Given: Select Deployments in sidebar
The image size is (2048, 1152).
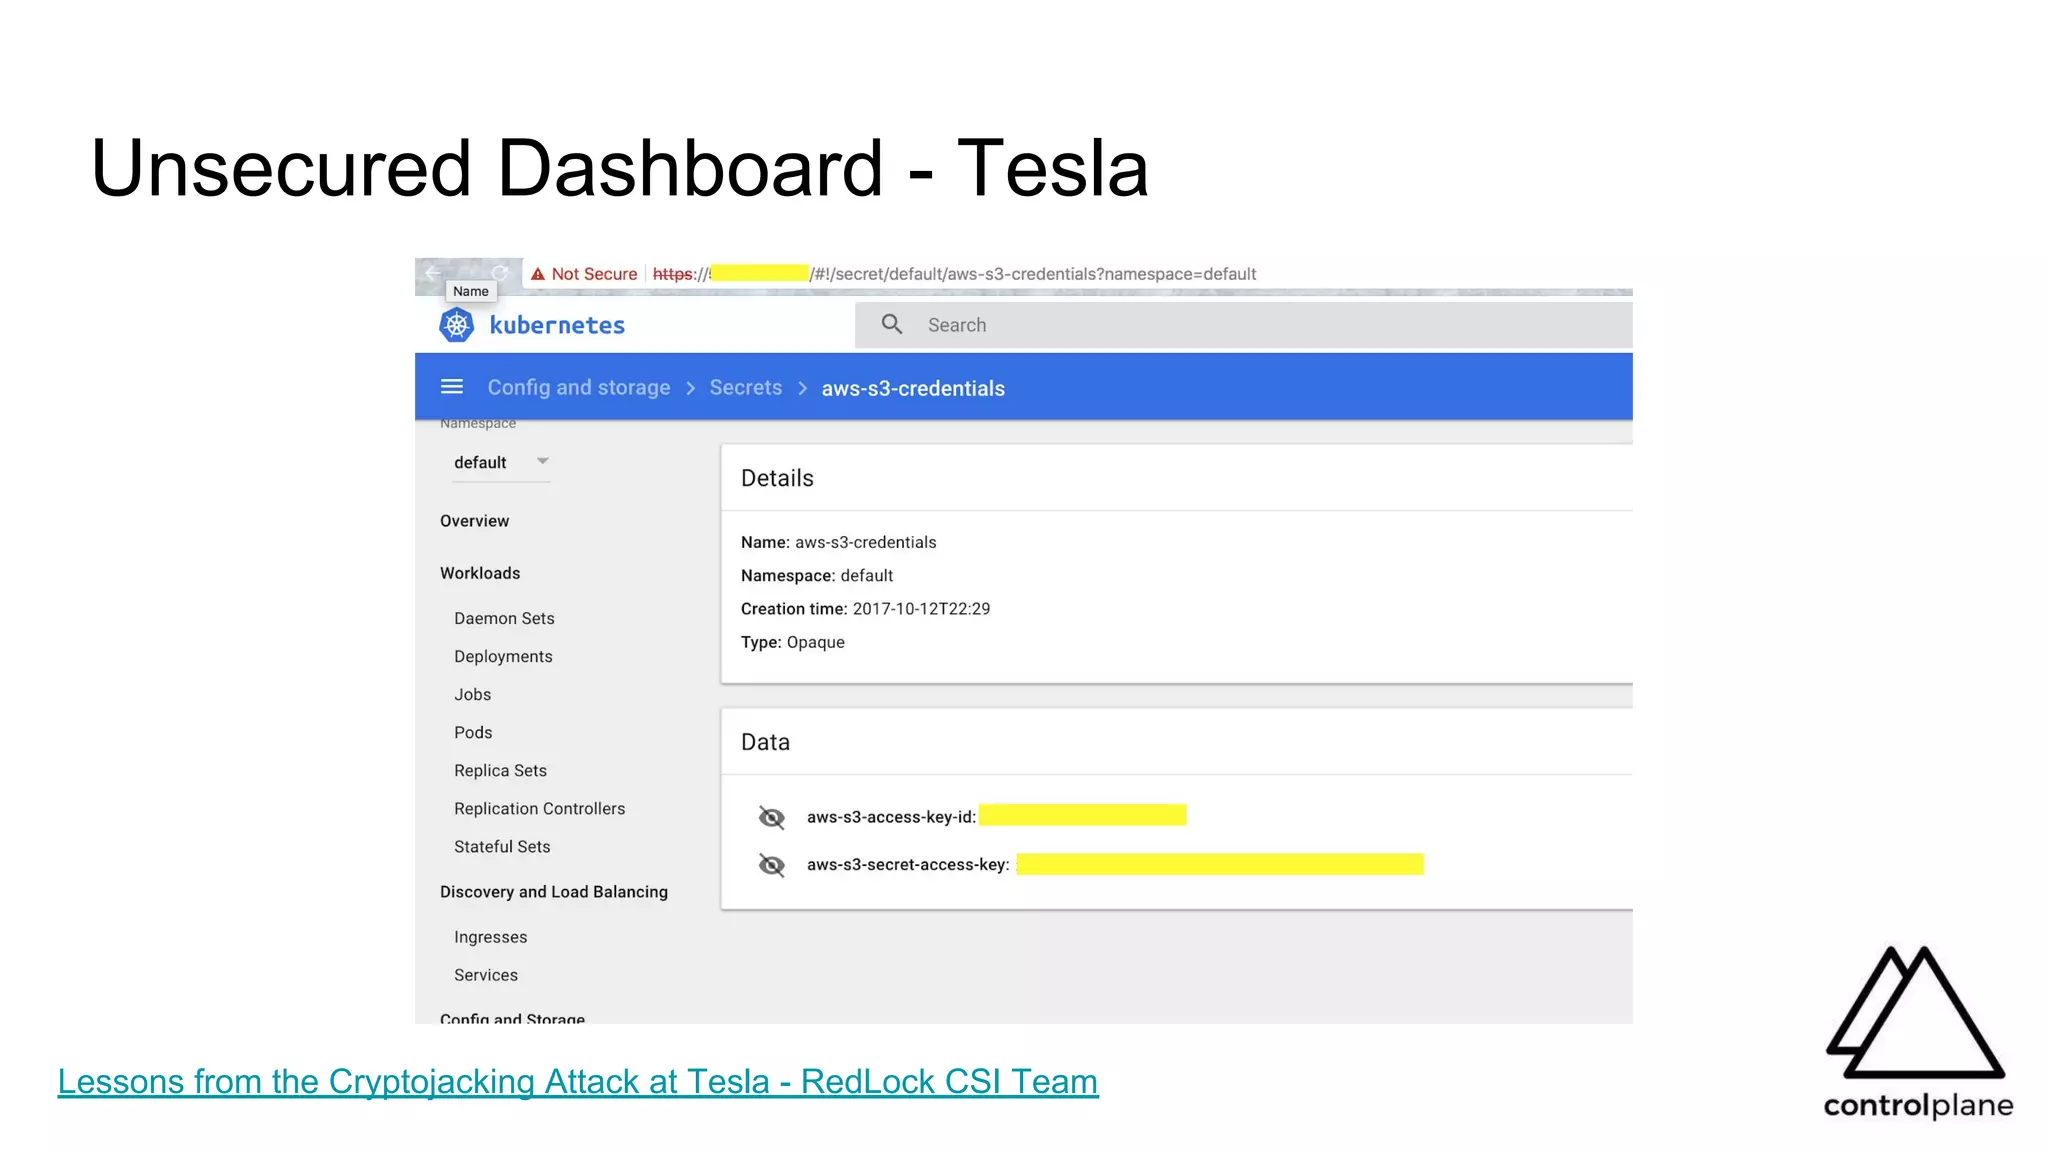Looking at the screenshot, I should tap(503, 656).
